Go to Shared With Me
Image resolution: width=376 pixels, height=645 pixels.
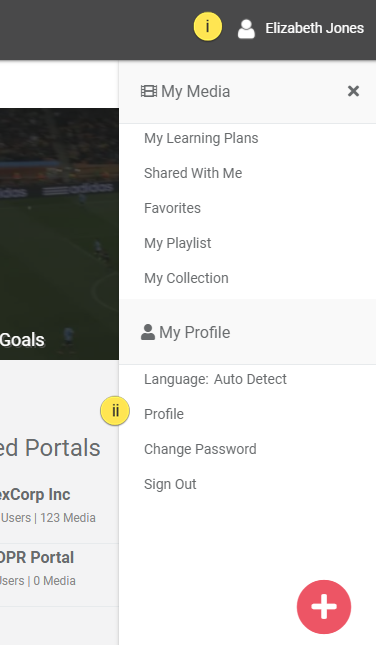193,173
